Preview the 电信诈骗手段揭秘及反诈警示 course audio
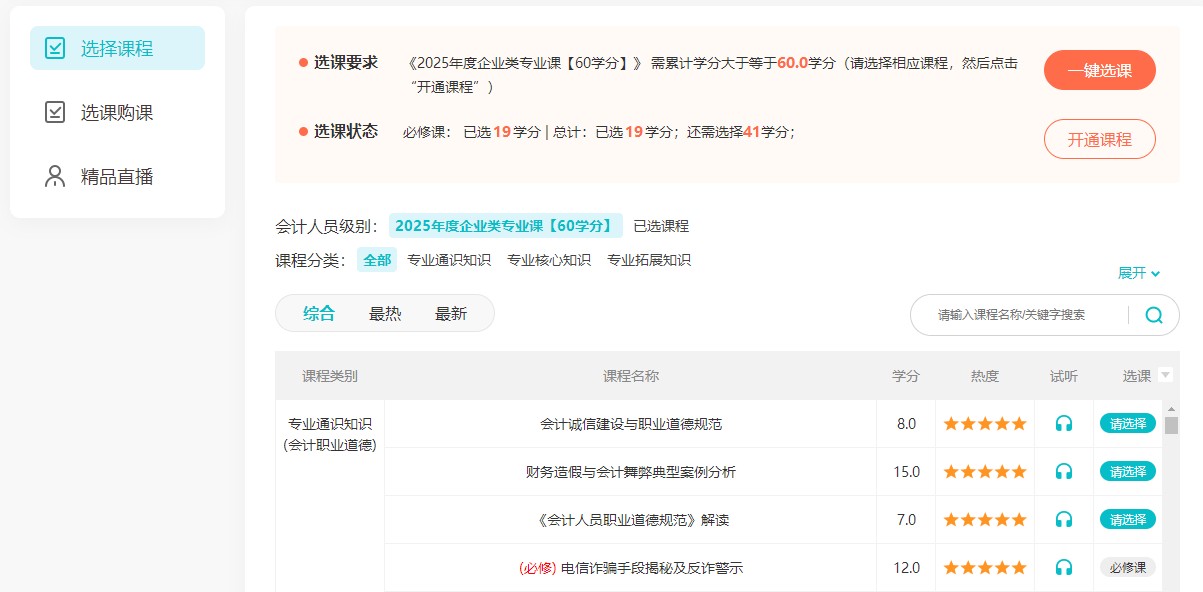Viewport: 1203px width, 592px height. pos(1063,567)
